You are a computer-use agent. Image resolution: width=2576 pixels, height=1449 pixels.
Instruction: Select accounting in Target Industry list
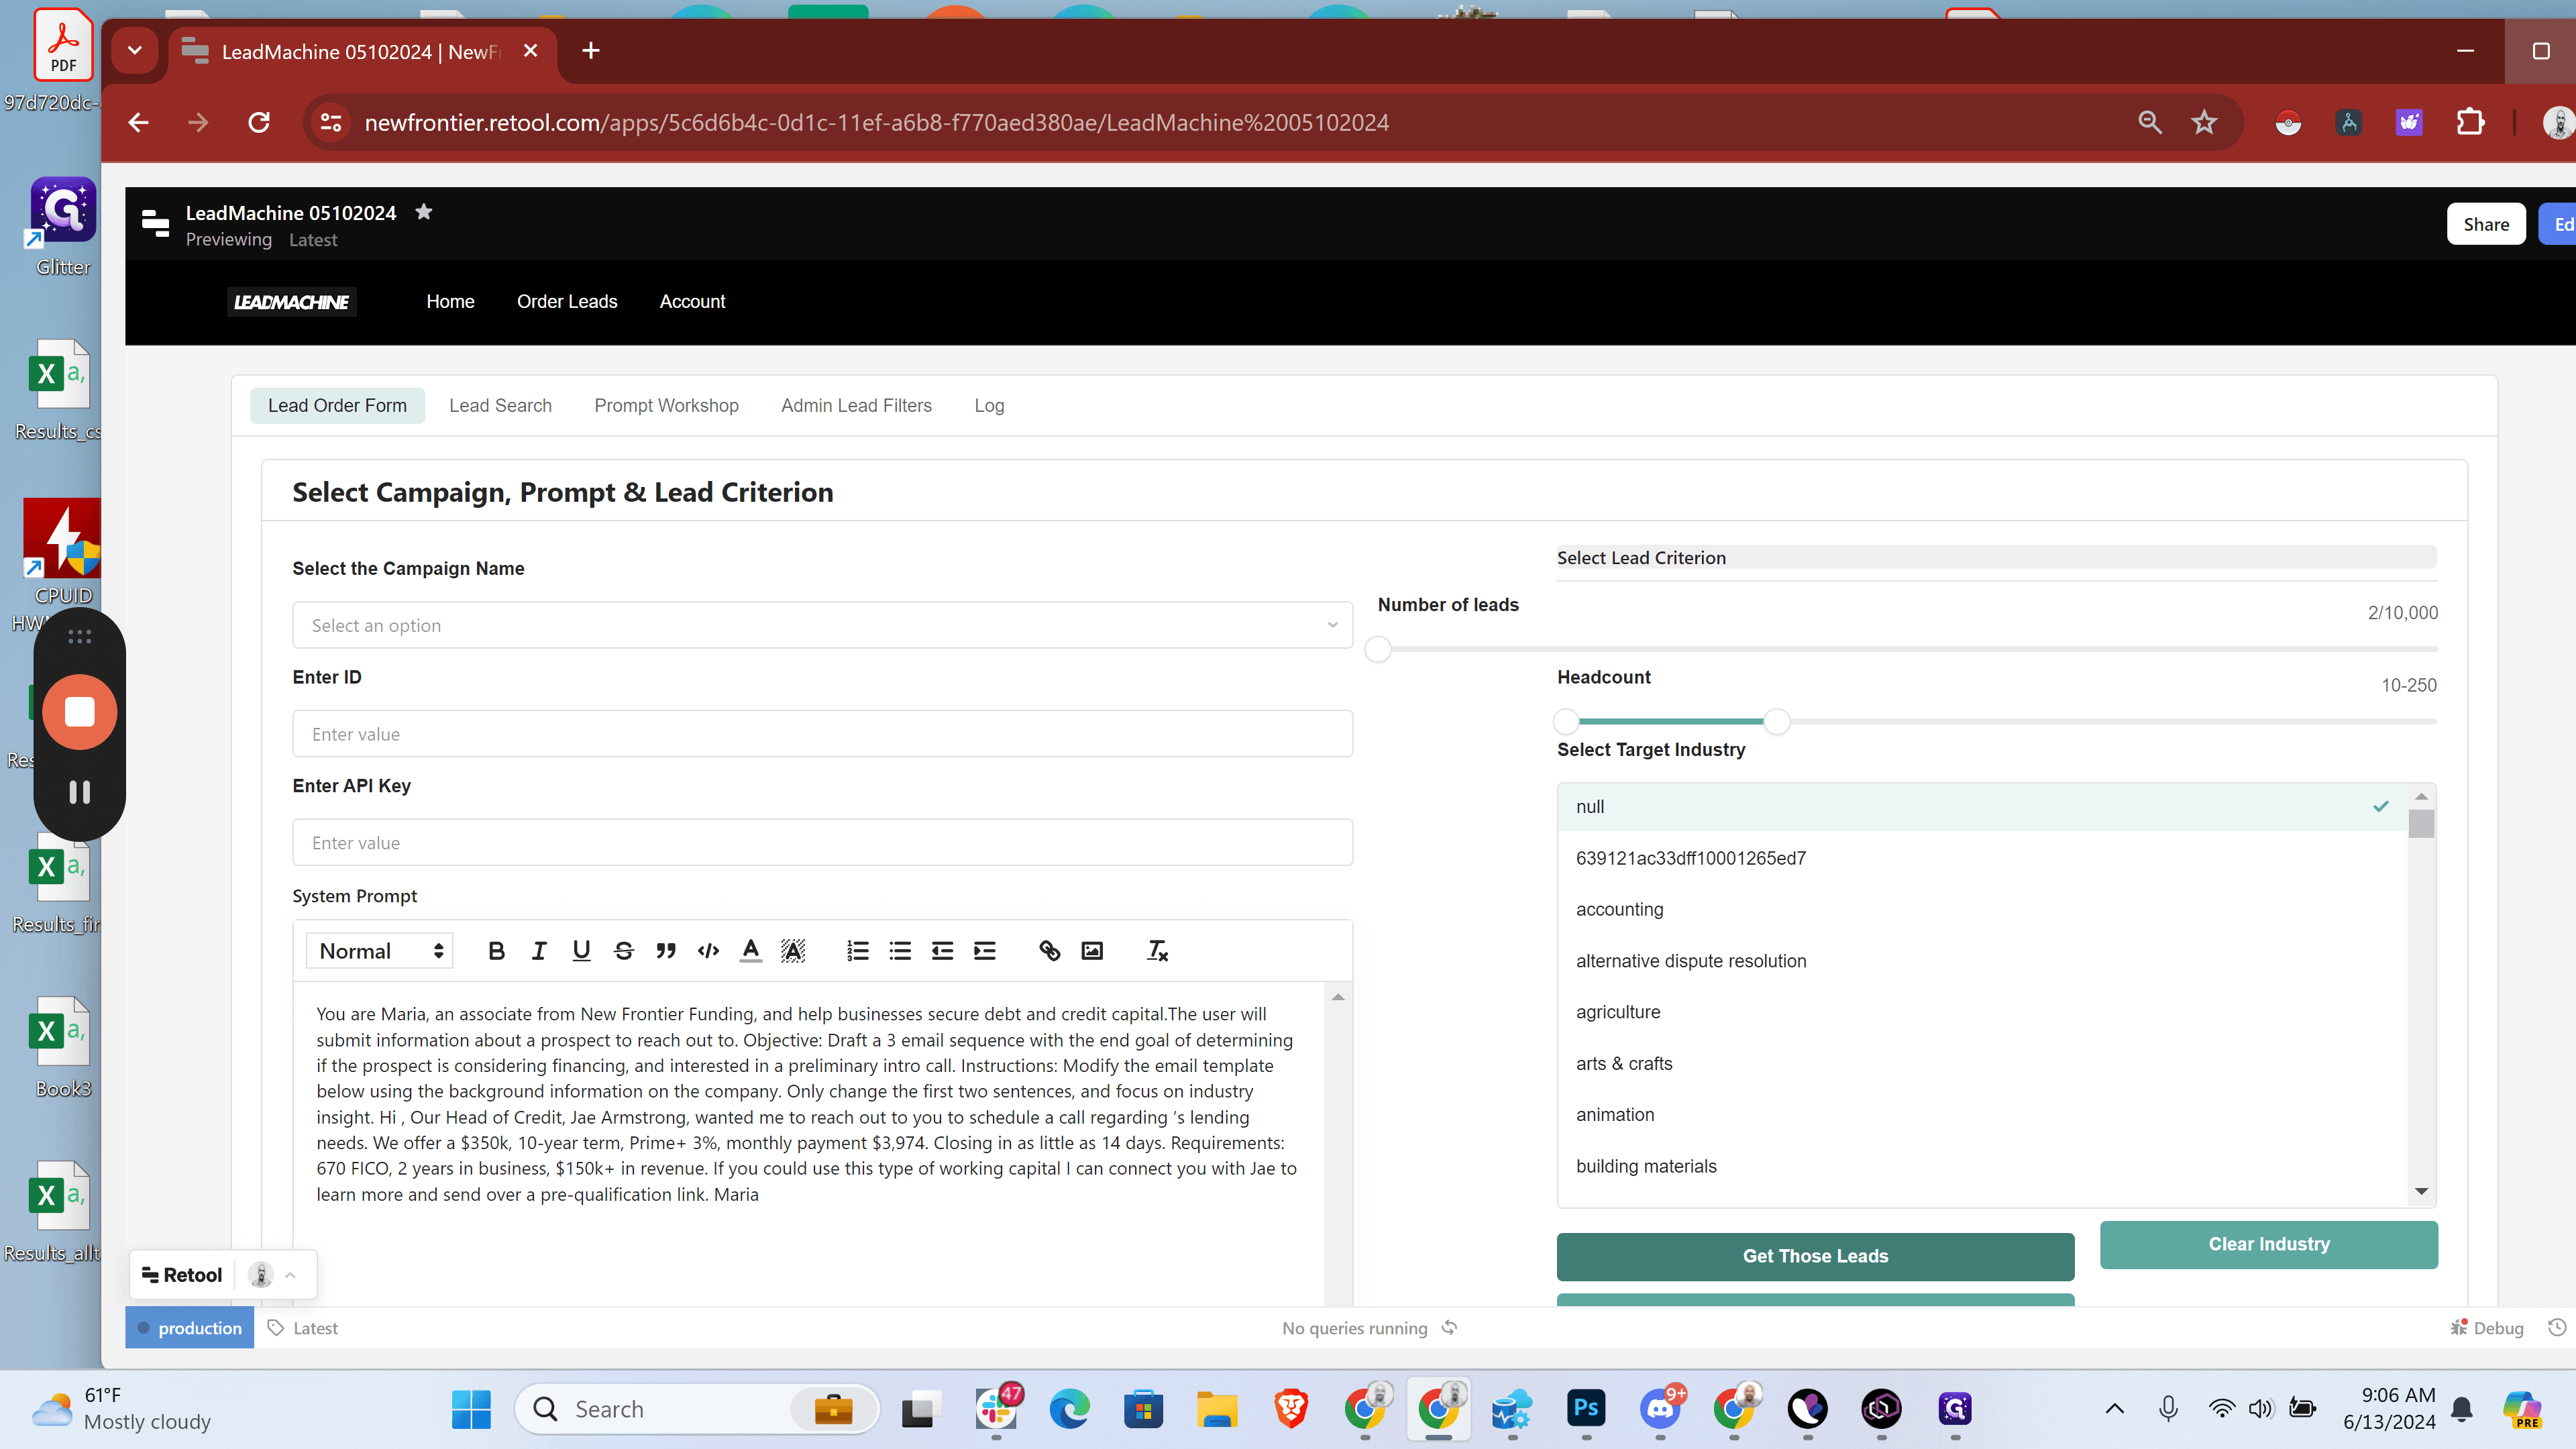(1982, 909)
